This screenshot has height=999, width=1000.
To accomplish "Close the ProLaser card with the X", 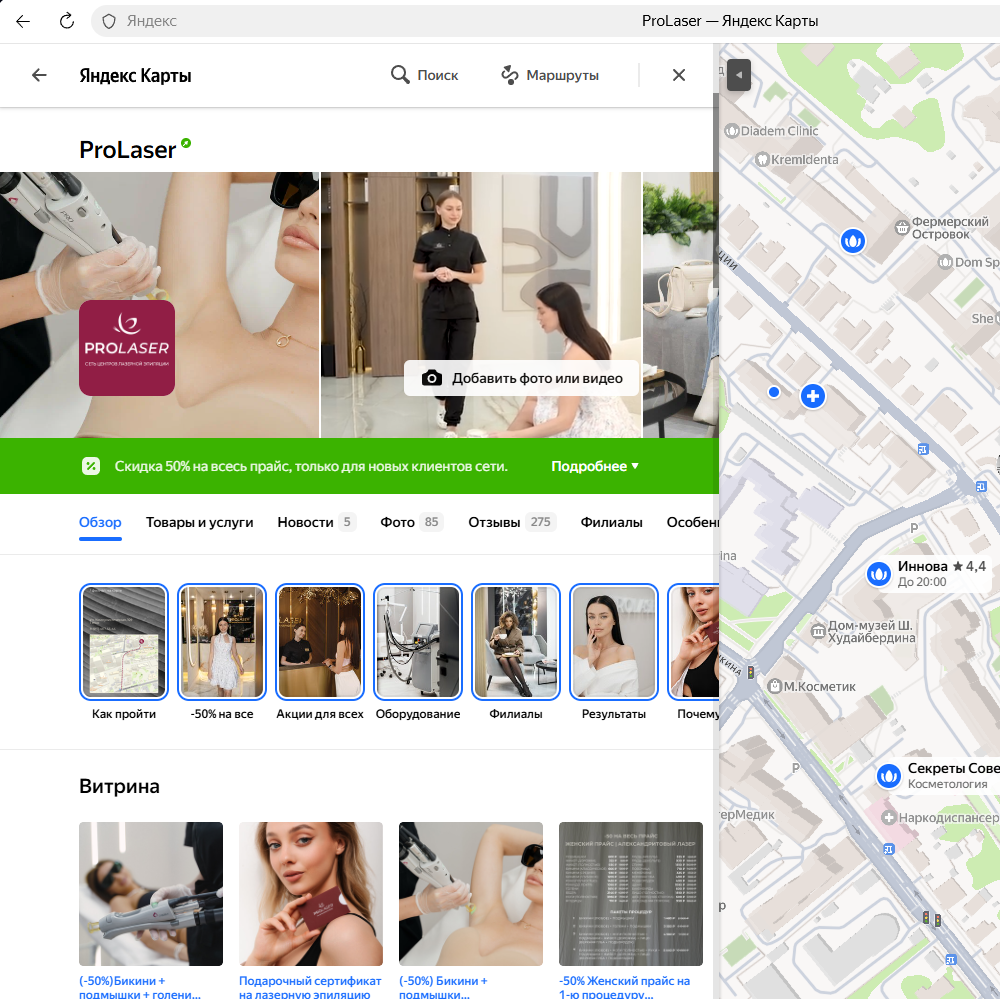I will [x=679, y=75].
